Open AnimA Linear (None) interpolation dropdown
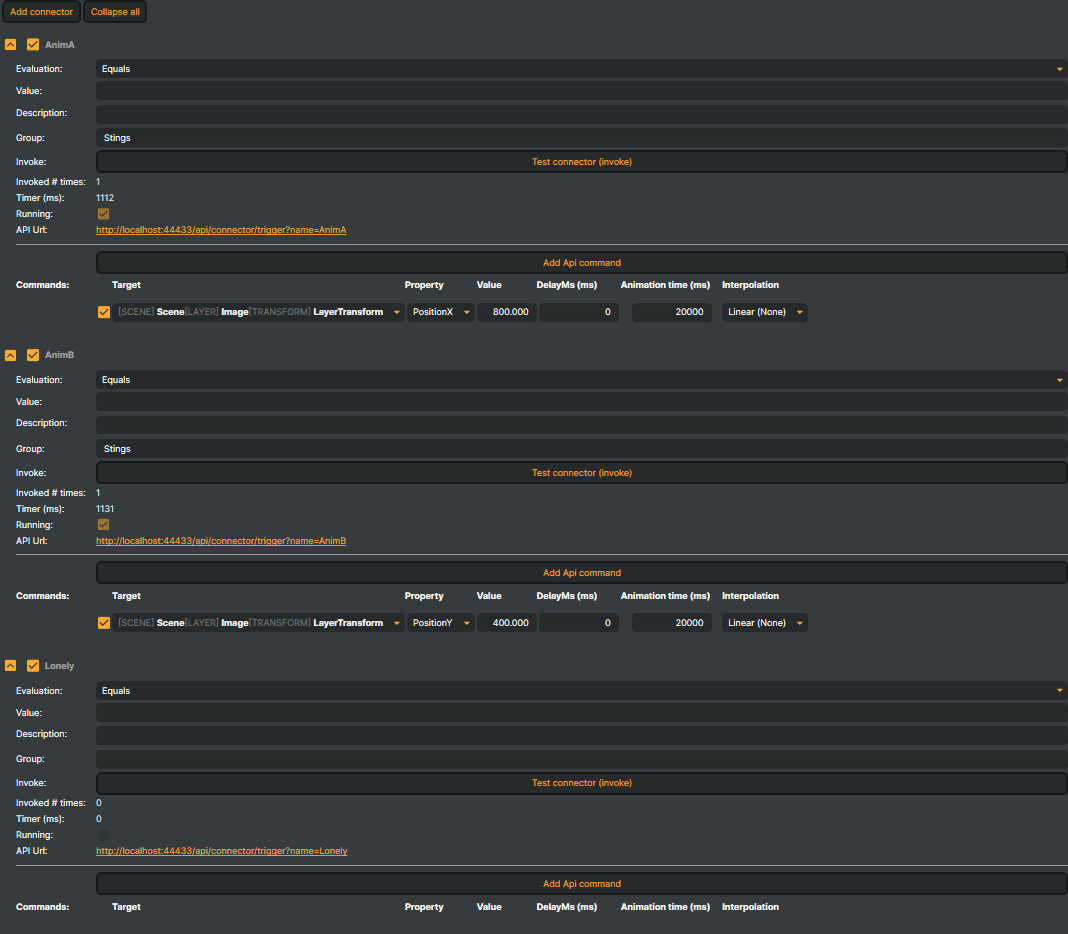The height and width of the screenshot is (934, 1068). 764,312
